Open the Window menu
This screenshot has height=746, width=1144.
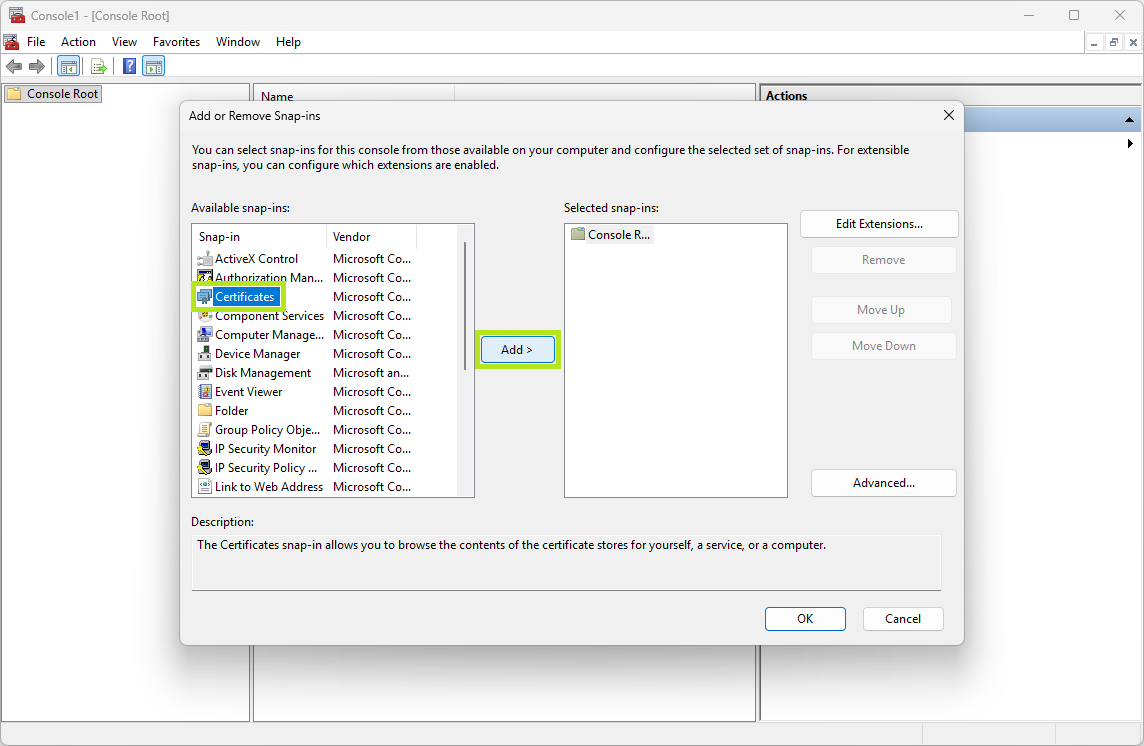(x=238, y=42)
